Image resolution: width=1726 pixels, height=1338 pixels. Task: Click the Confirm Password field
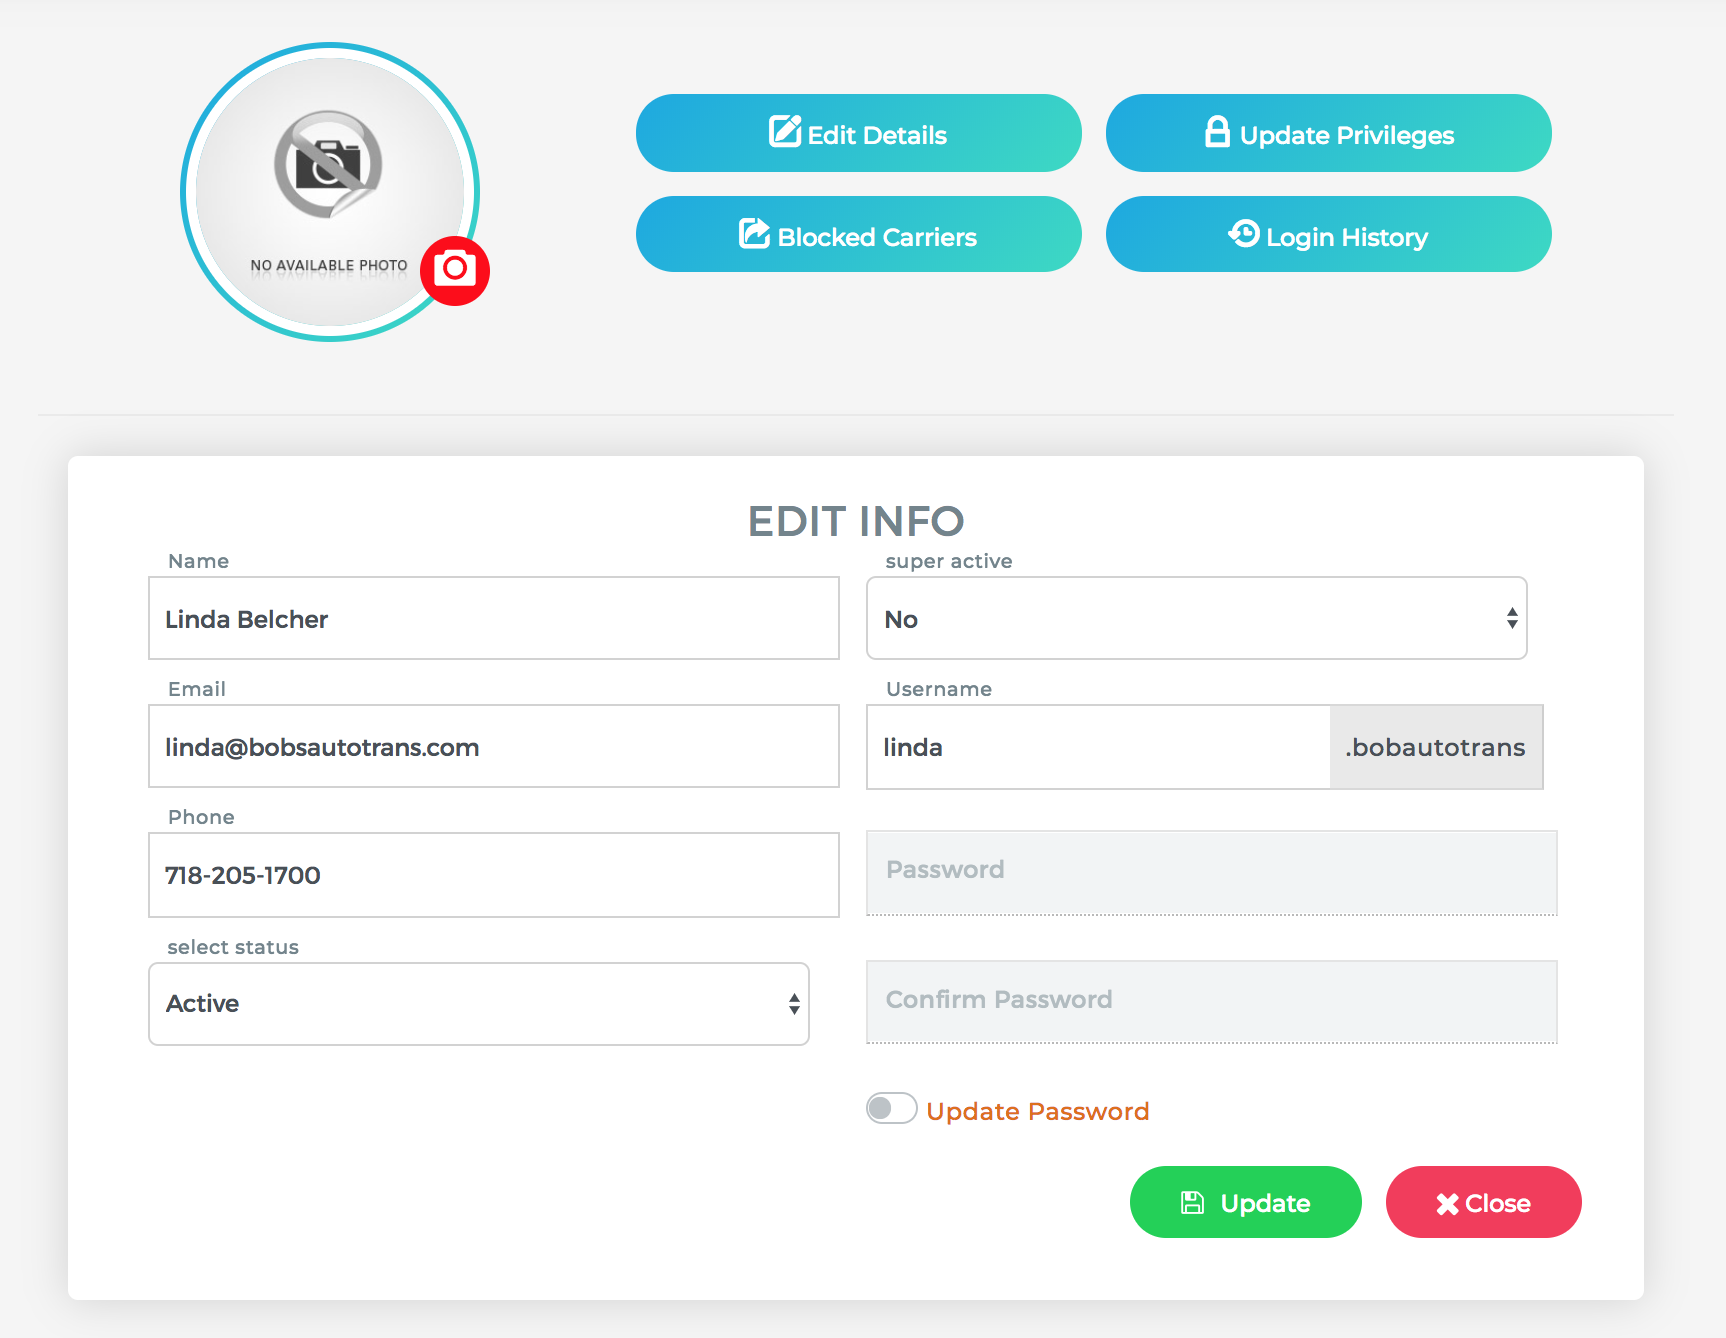[1212, 1002]
